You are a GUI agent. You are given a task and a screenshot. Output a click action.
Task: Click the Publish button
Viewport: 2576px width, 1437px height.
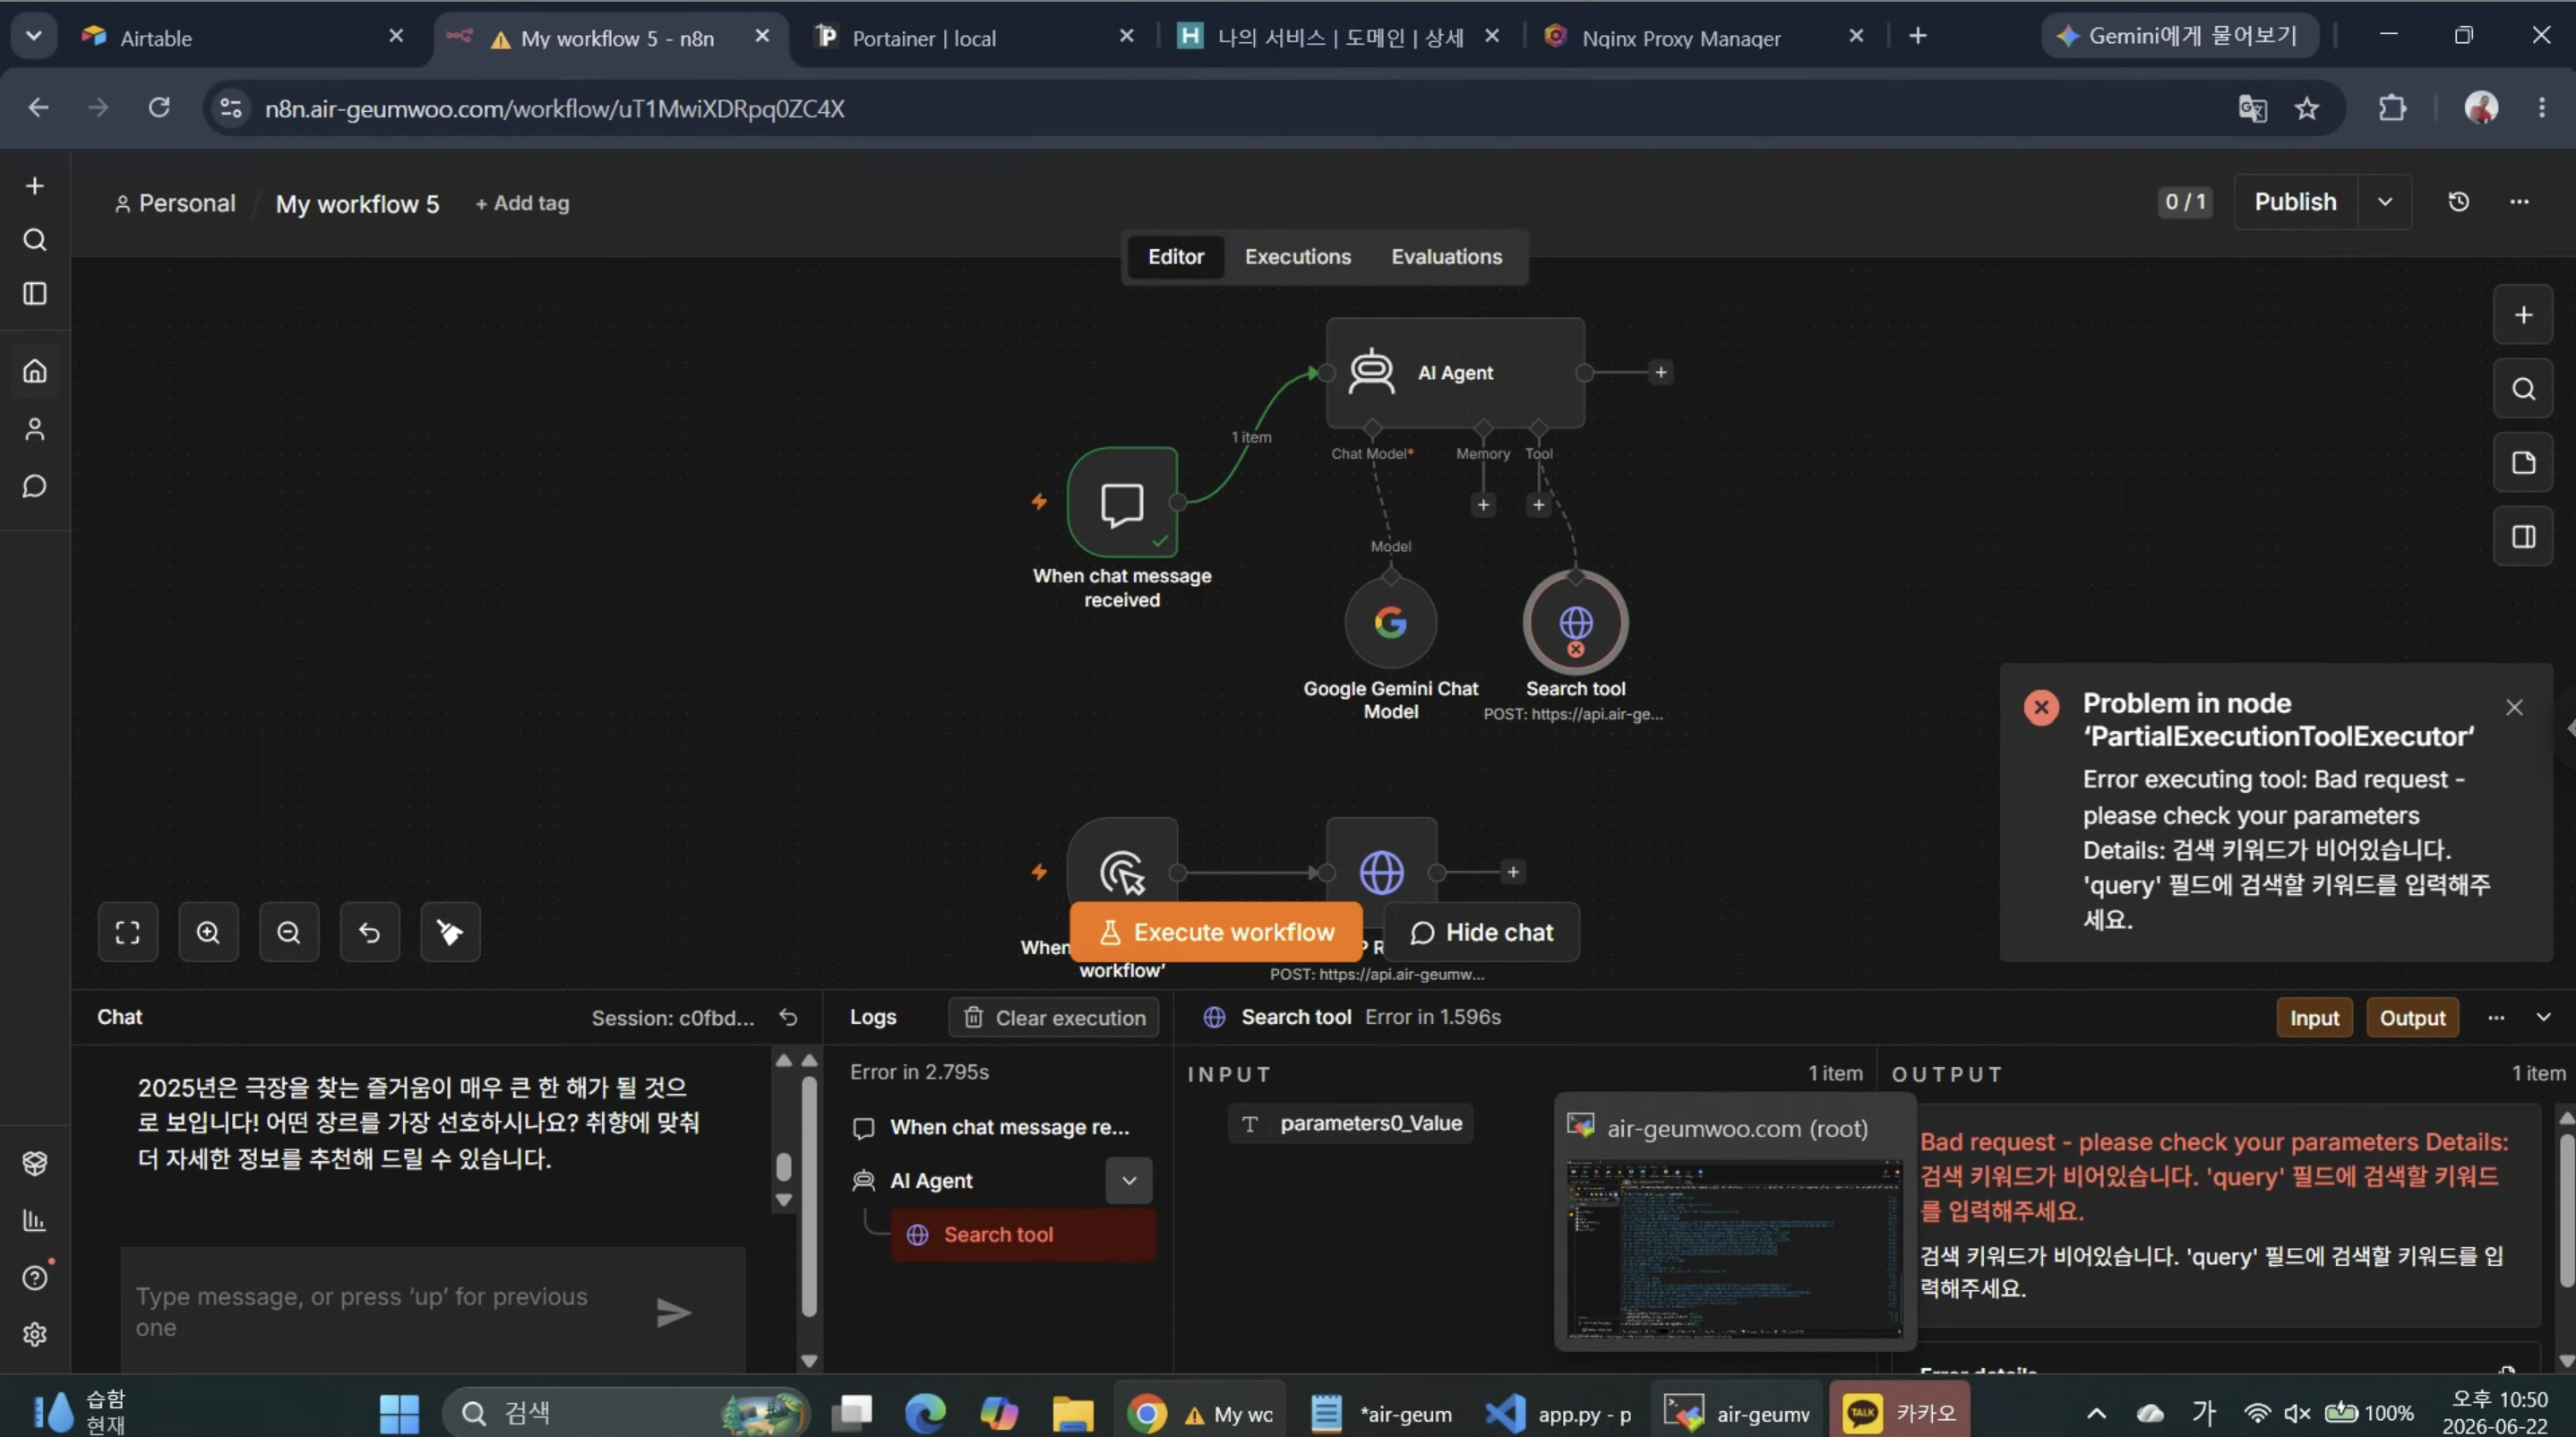[2295, 202]
